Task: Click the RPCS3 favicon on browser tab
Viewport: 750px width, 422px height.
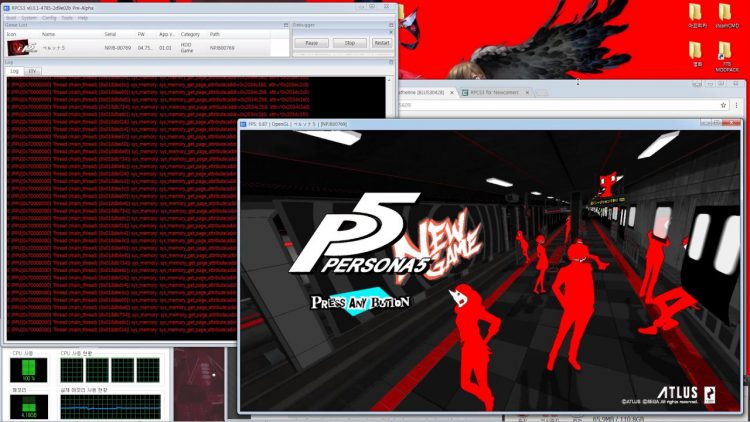Action: coord(466,91)
